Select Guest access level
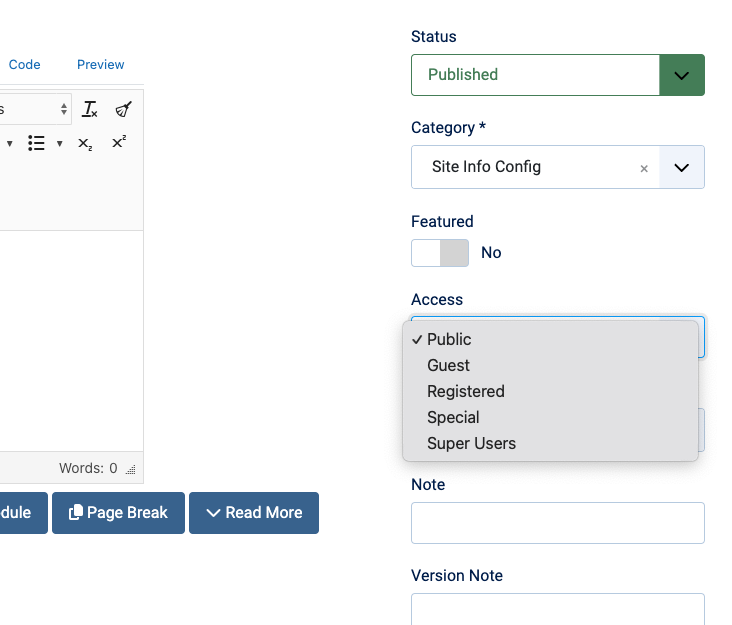The width and height of the screenshot is (732, 625). (x=448, y=365)
